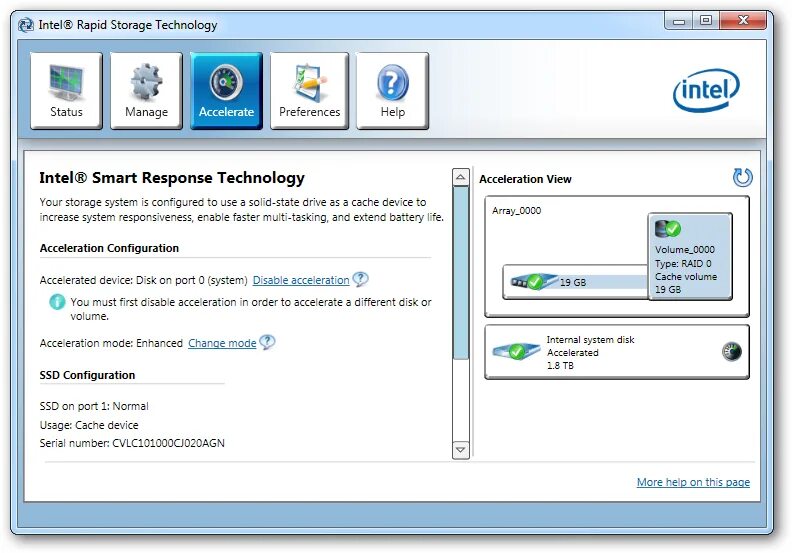Viewport: 792px width, 553px height.
Task: Click the Internal system disk text
Action: coord(590,340)
